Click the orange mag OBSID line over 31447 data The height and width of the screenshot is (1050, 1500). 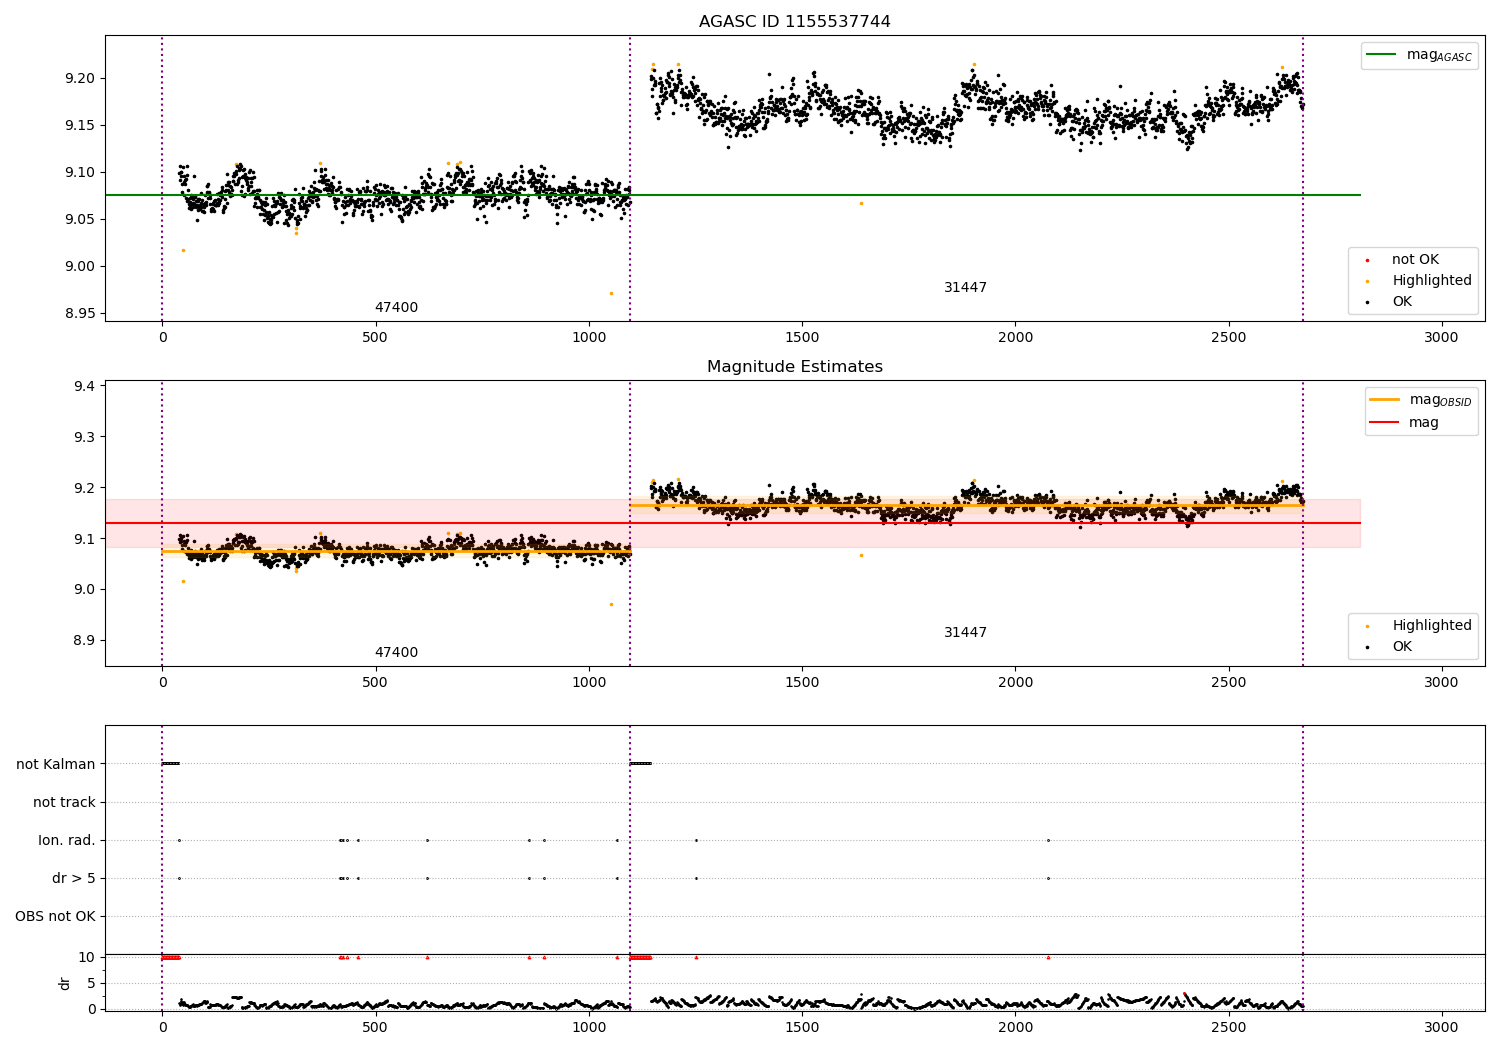point(965,505)
